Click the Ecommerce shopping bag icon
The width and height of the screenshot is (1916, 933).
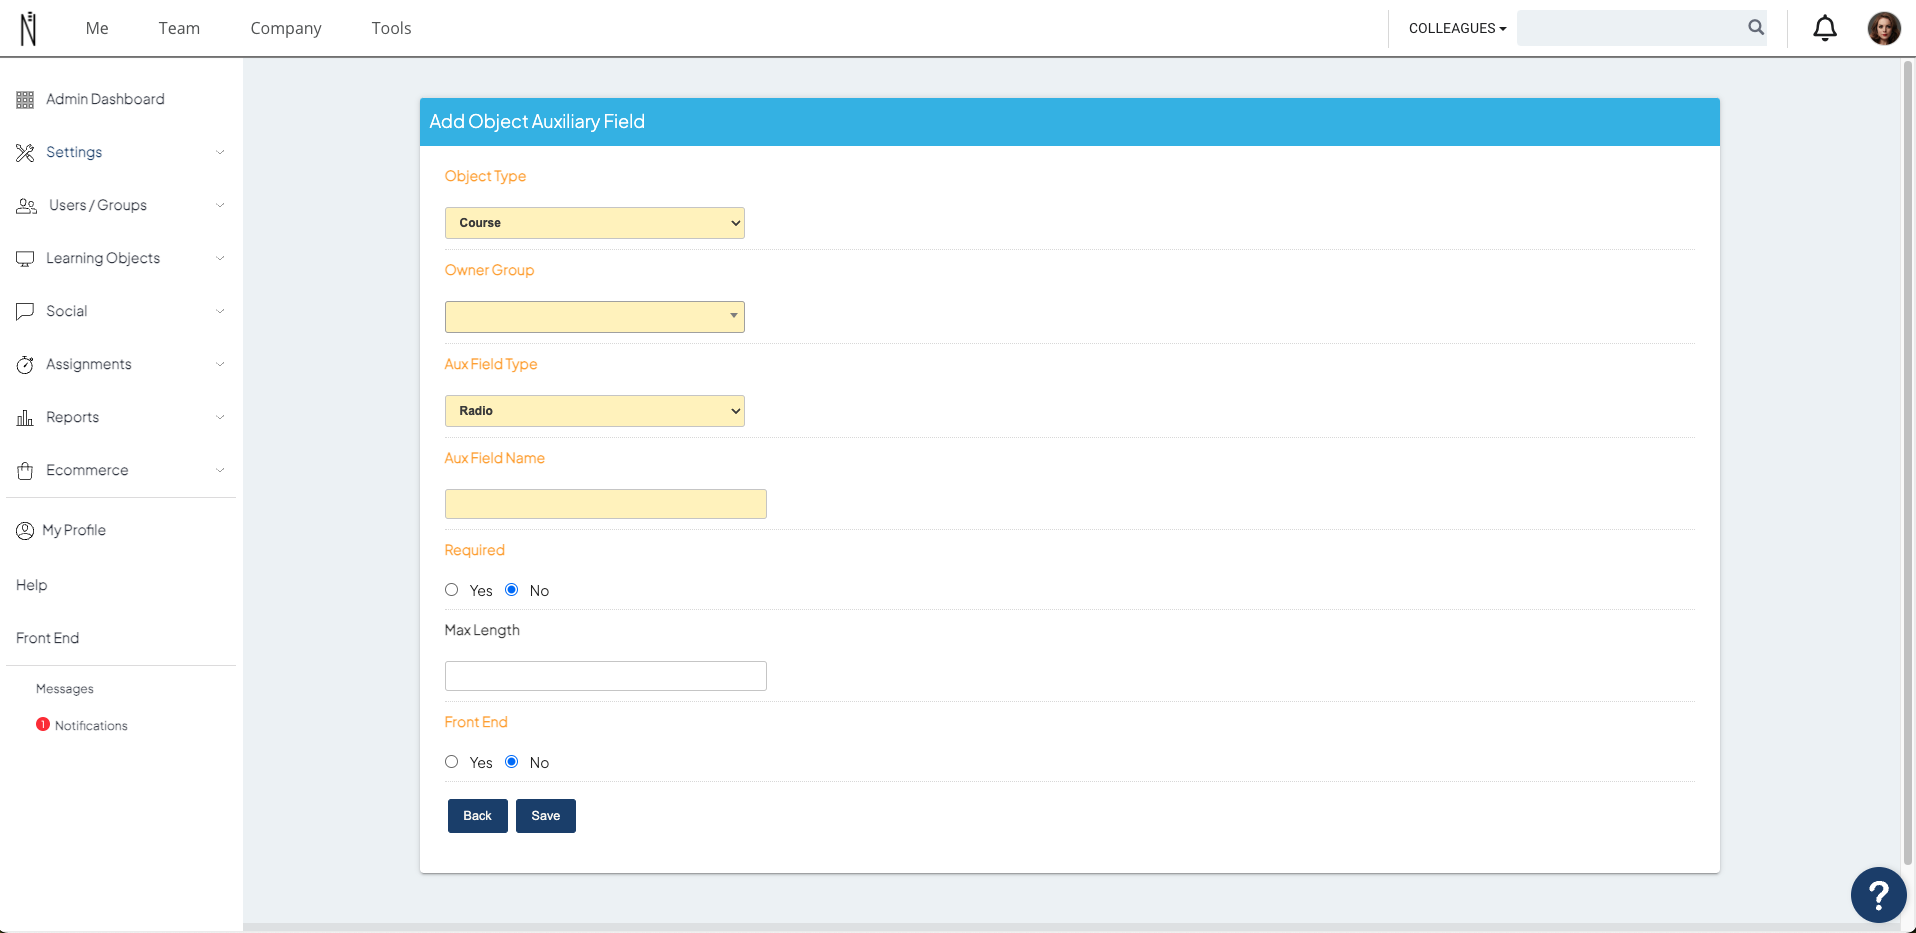click(x=25, y=471)
